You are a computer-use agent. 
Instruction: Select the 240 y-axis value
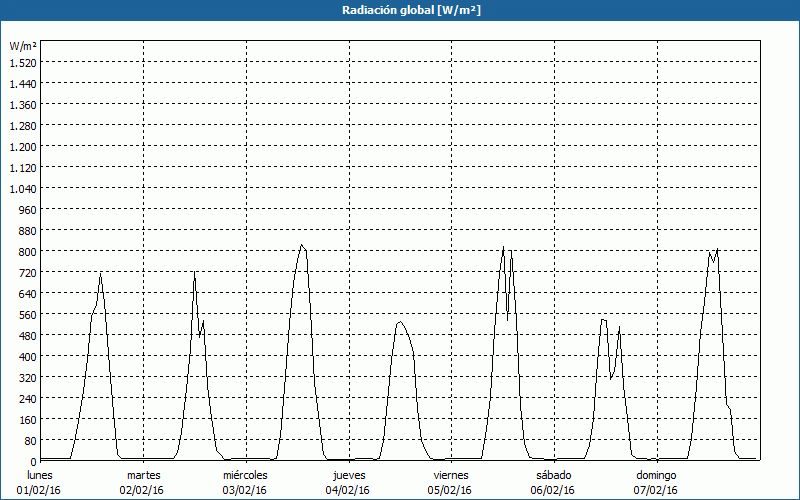28,399
